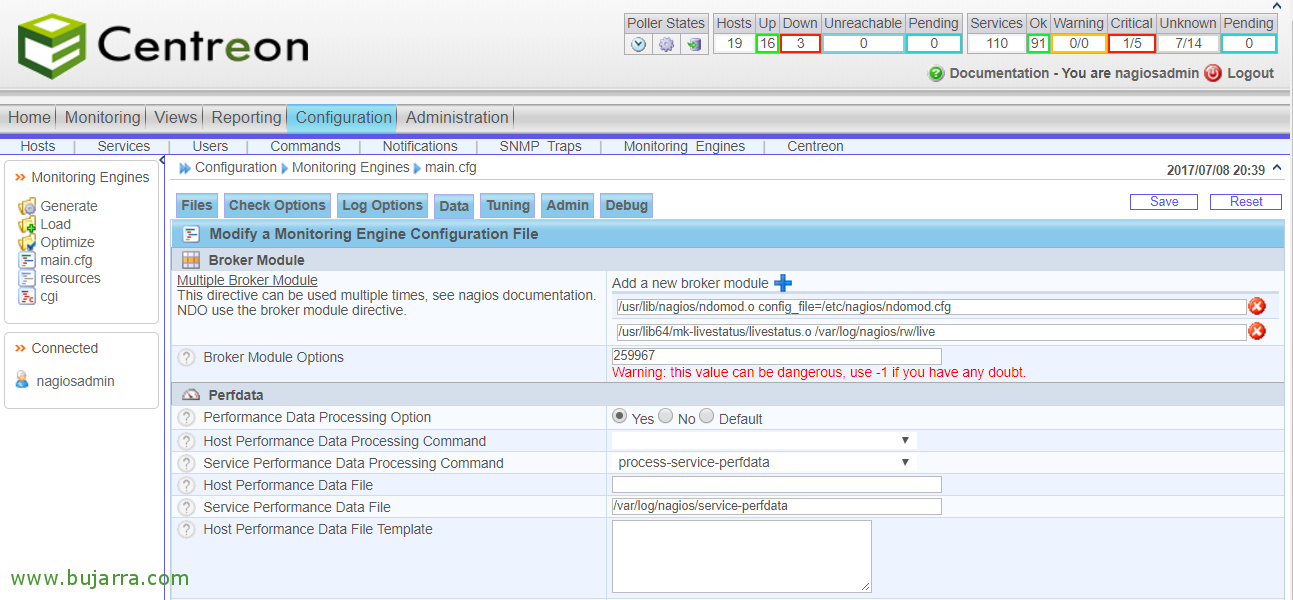
Task: Delete the livestatus.o broker module row
Action: point(1257,332)
